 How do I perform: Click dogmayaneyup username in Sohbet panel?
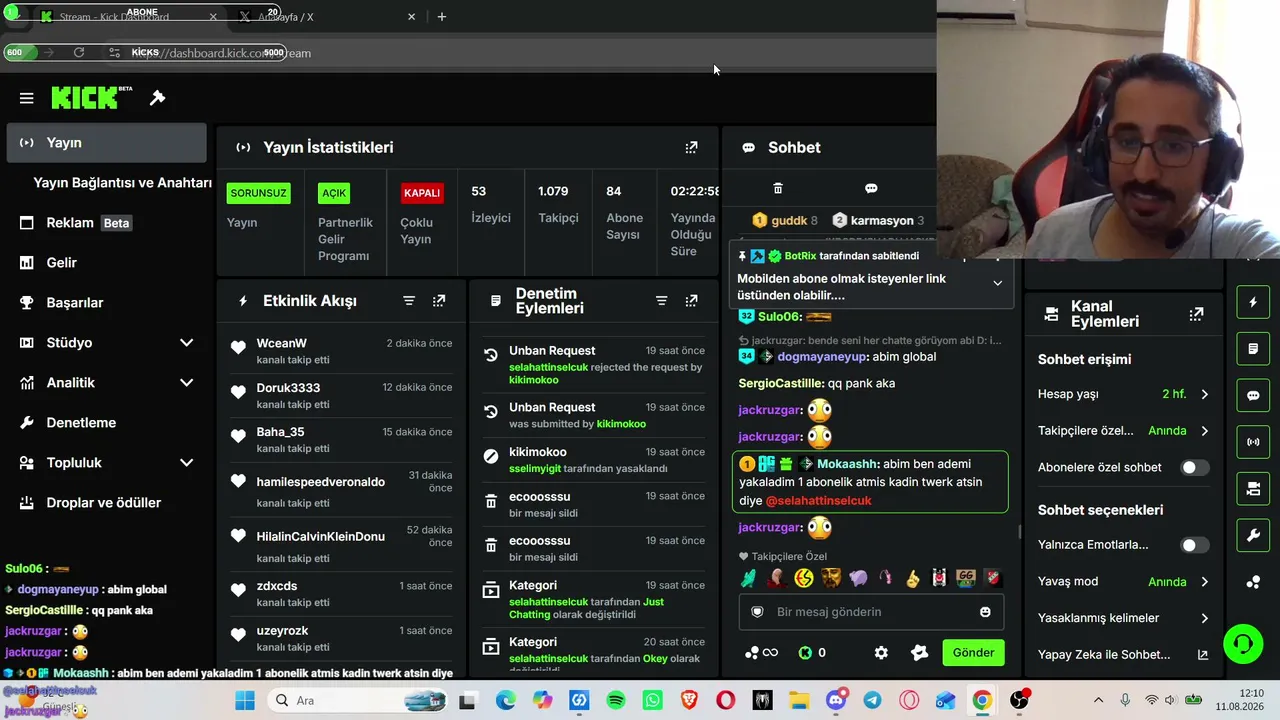(x=822, y=357)
